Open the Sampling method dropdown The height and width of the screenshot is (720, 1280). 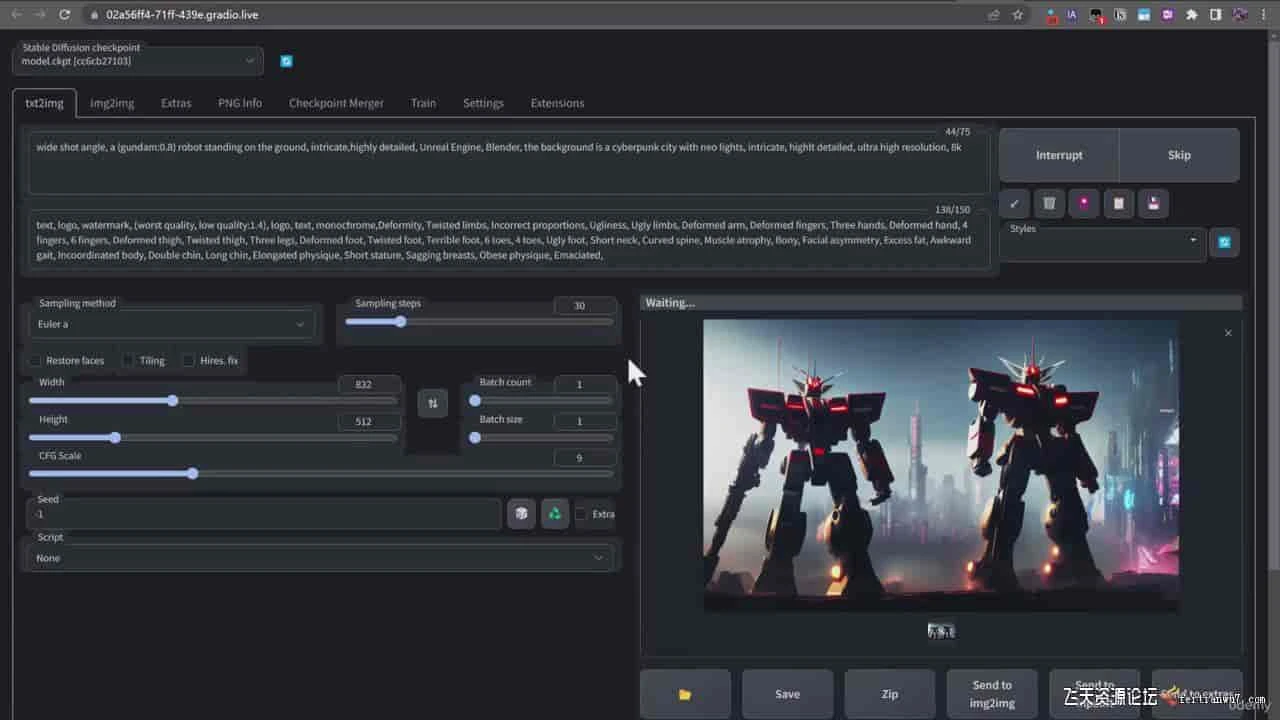(171, 324)
